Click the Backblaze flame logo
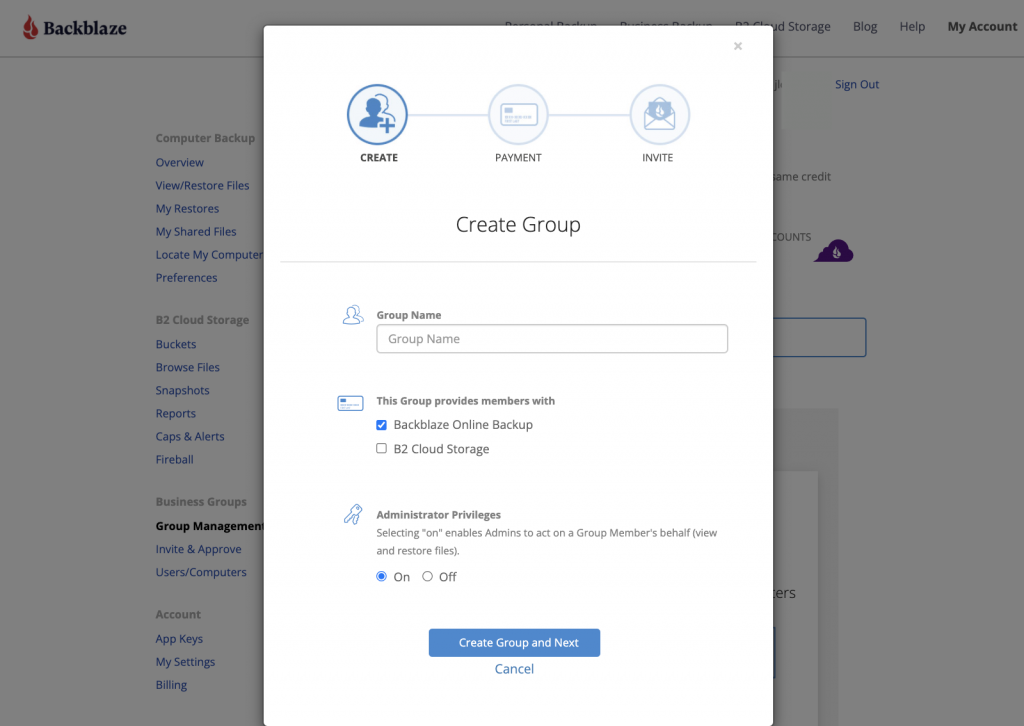Viewport: 1024px width, 726px height. [x=30, y=27]
